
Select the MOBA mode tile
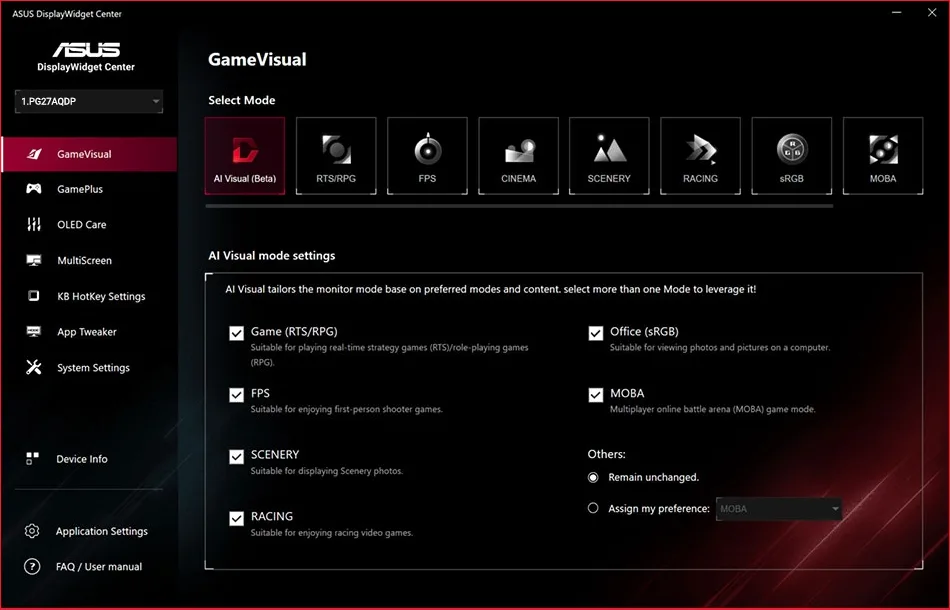click(883, 156)
